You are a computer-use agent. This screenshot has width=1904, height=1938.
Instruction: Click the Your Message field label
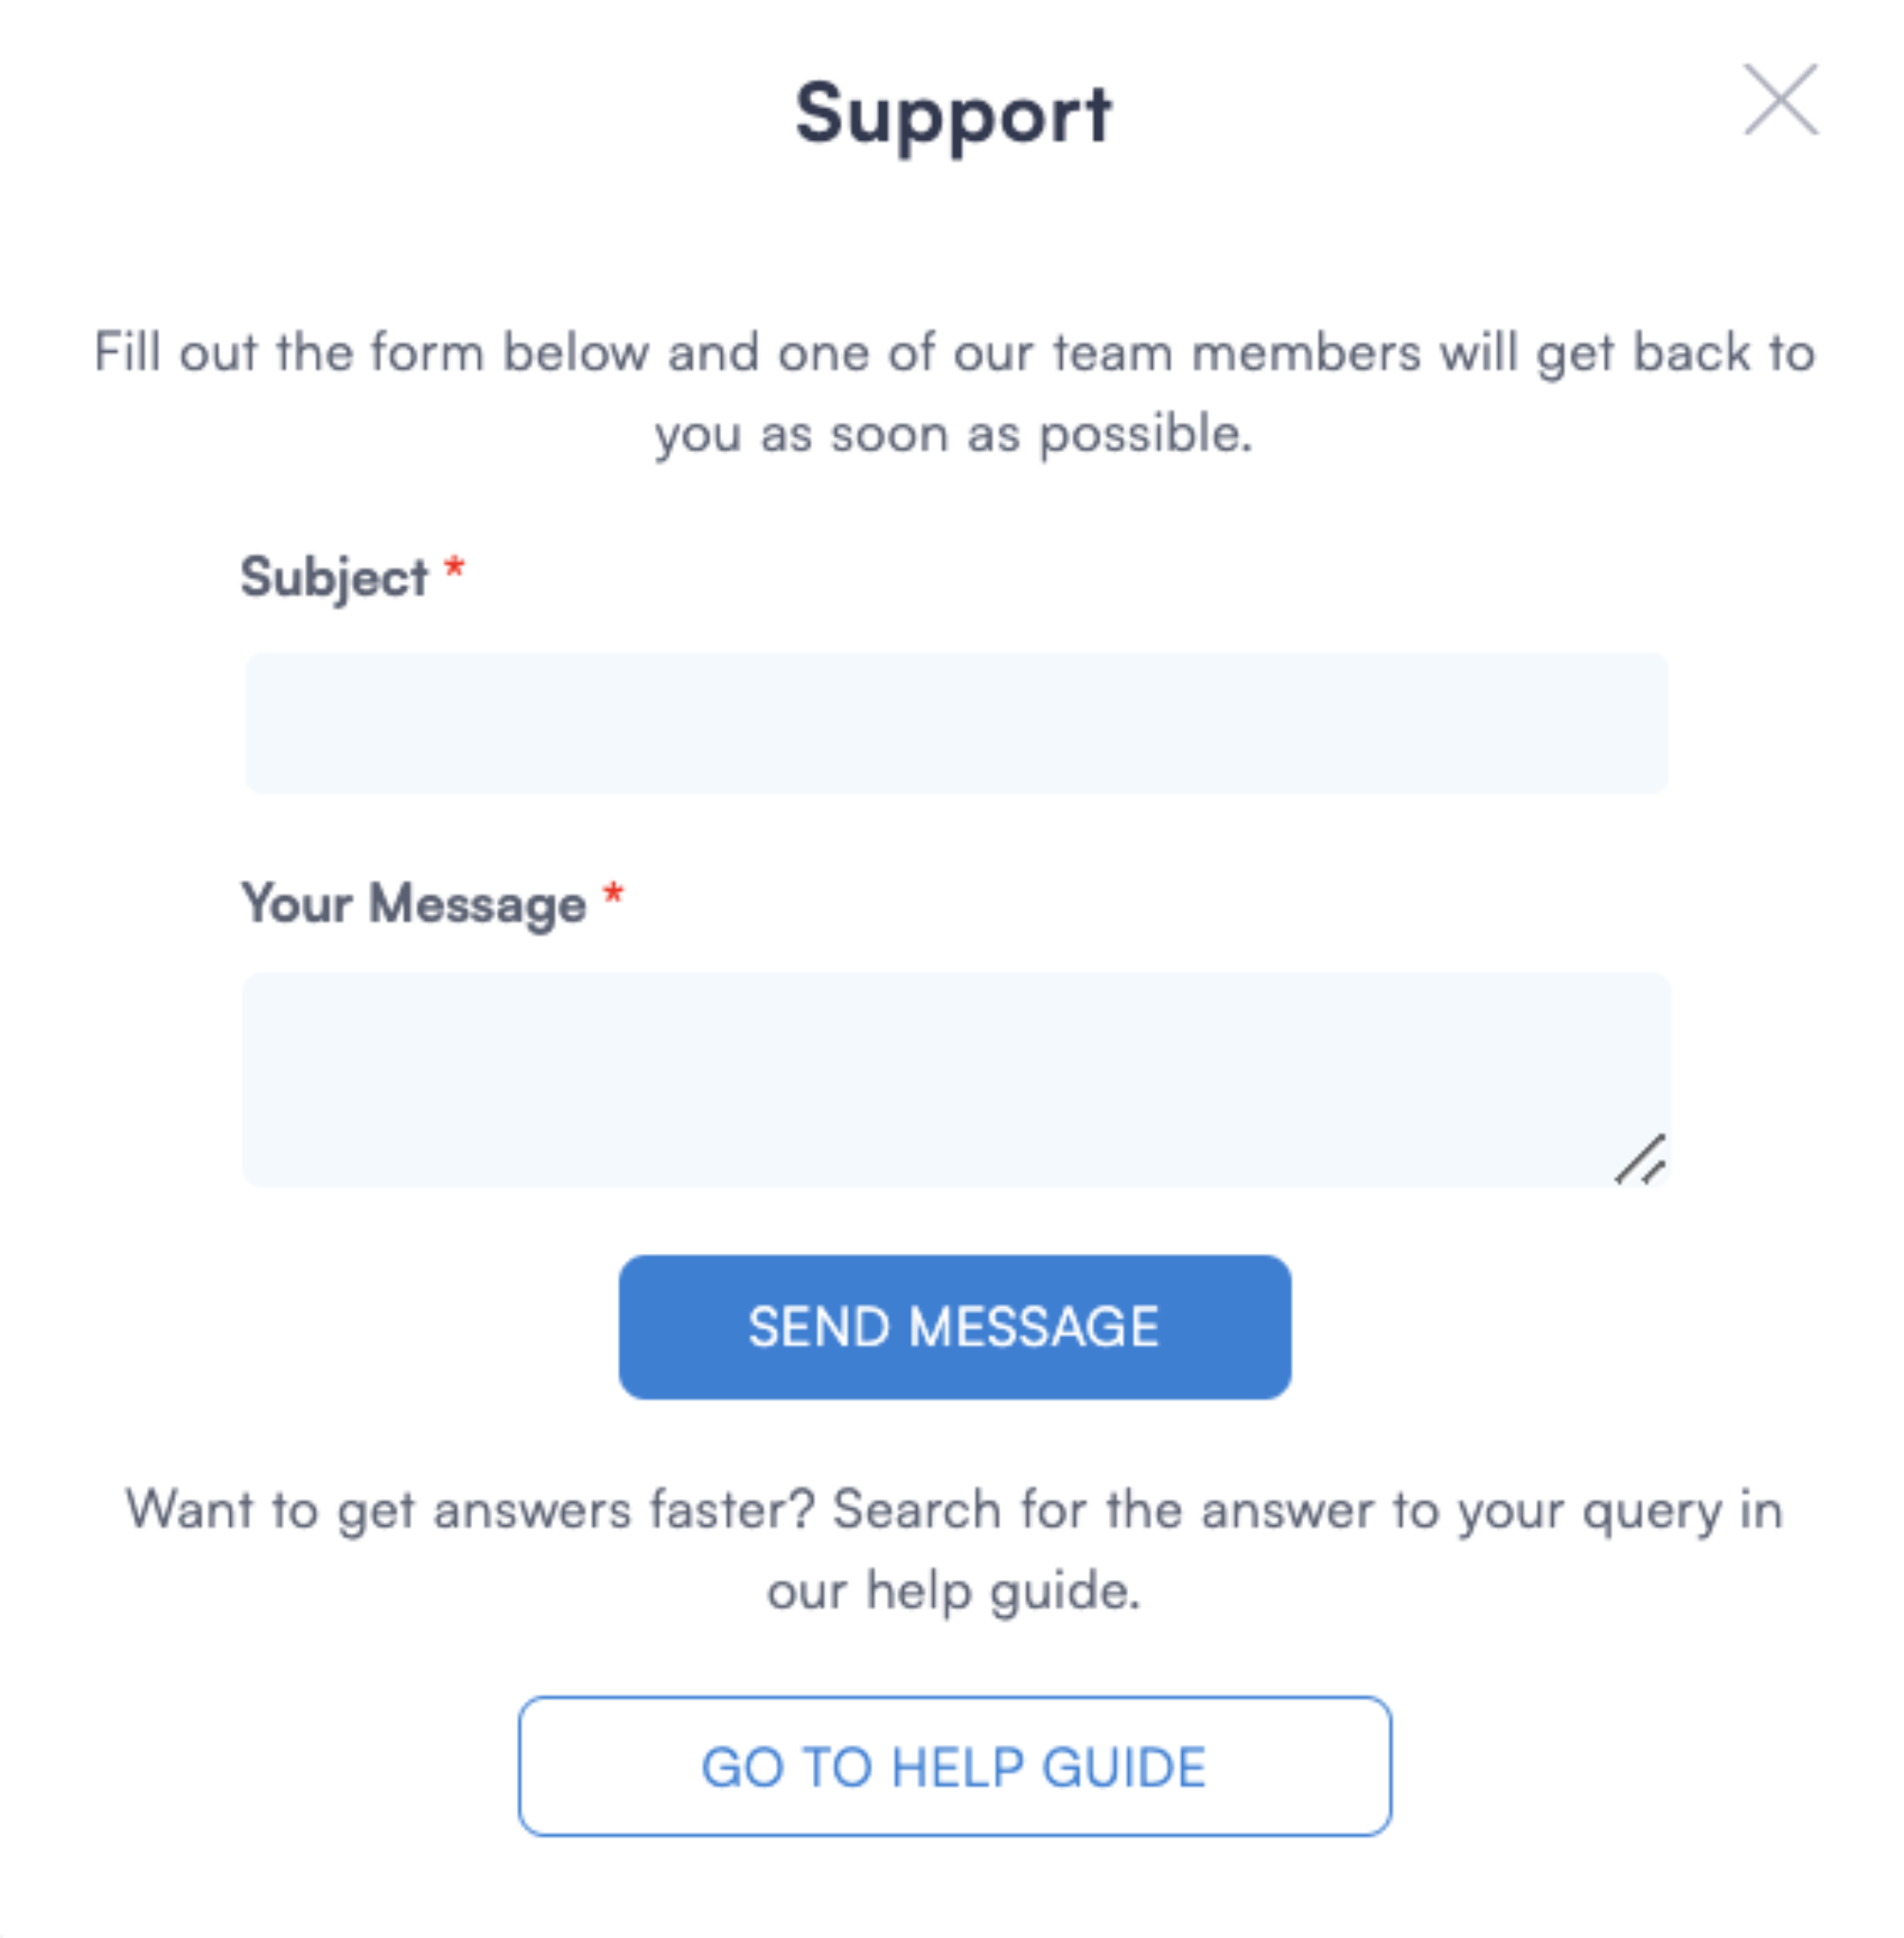413,904
